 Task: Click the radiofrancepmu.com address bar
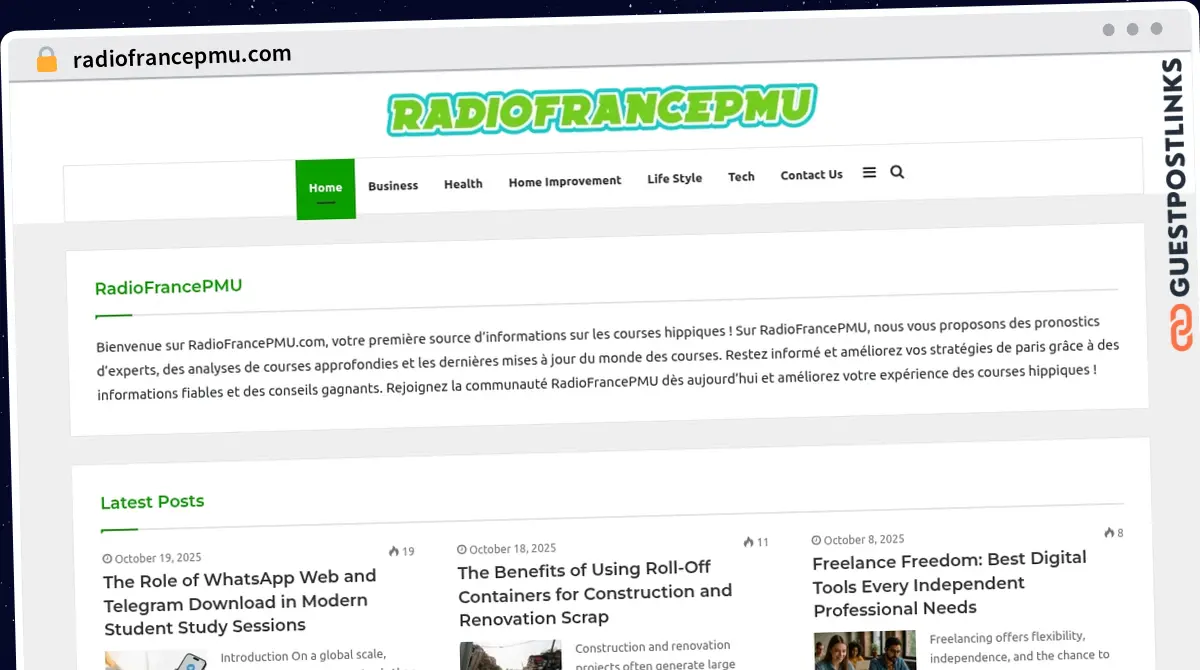[x=182, y=57]
